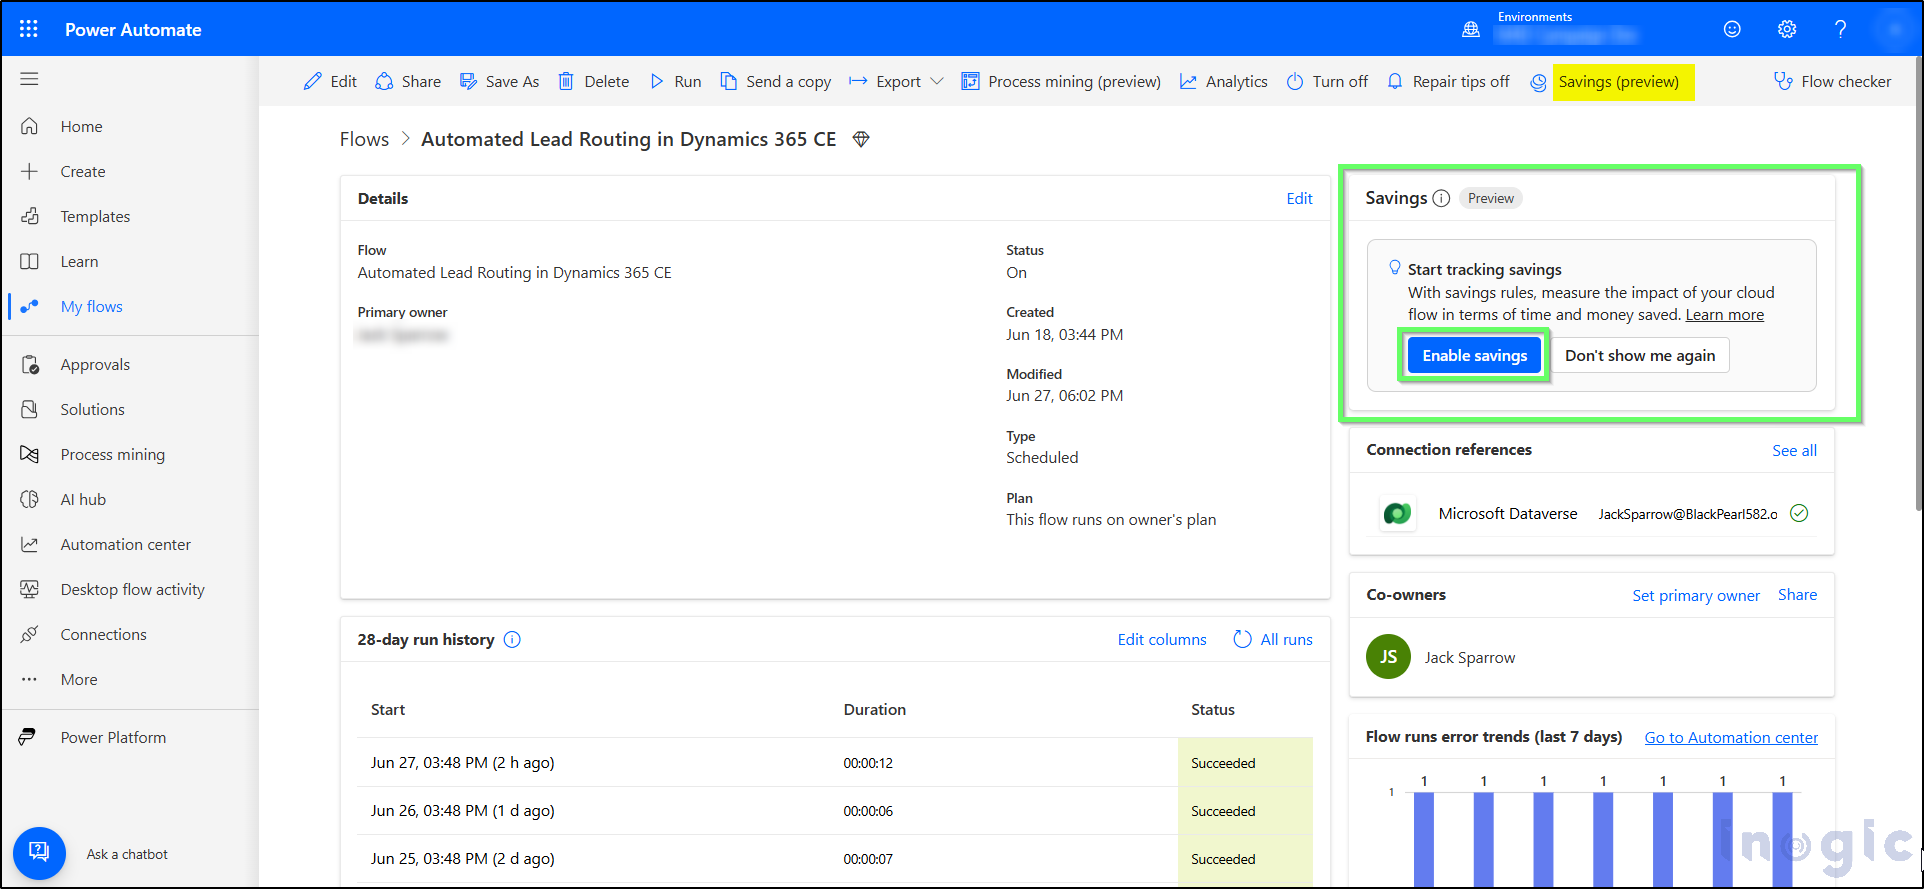This screenshot has height=889, width=1924.
Task: Click the premium diamond icon beside flow title
Action: 861,139
